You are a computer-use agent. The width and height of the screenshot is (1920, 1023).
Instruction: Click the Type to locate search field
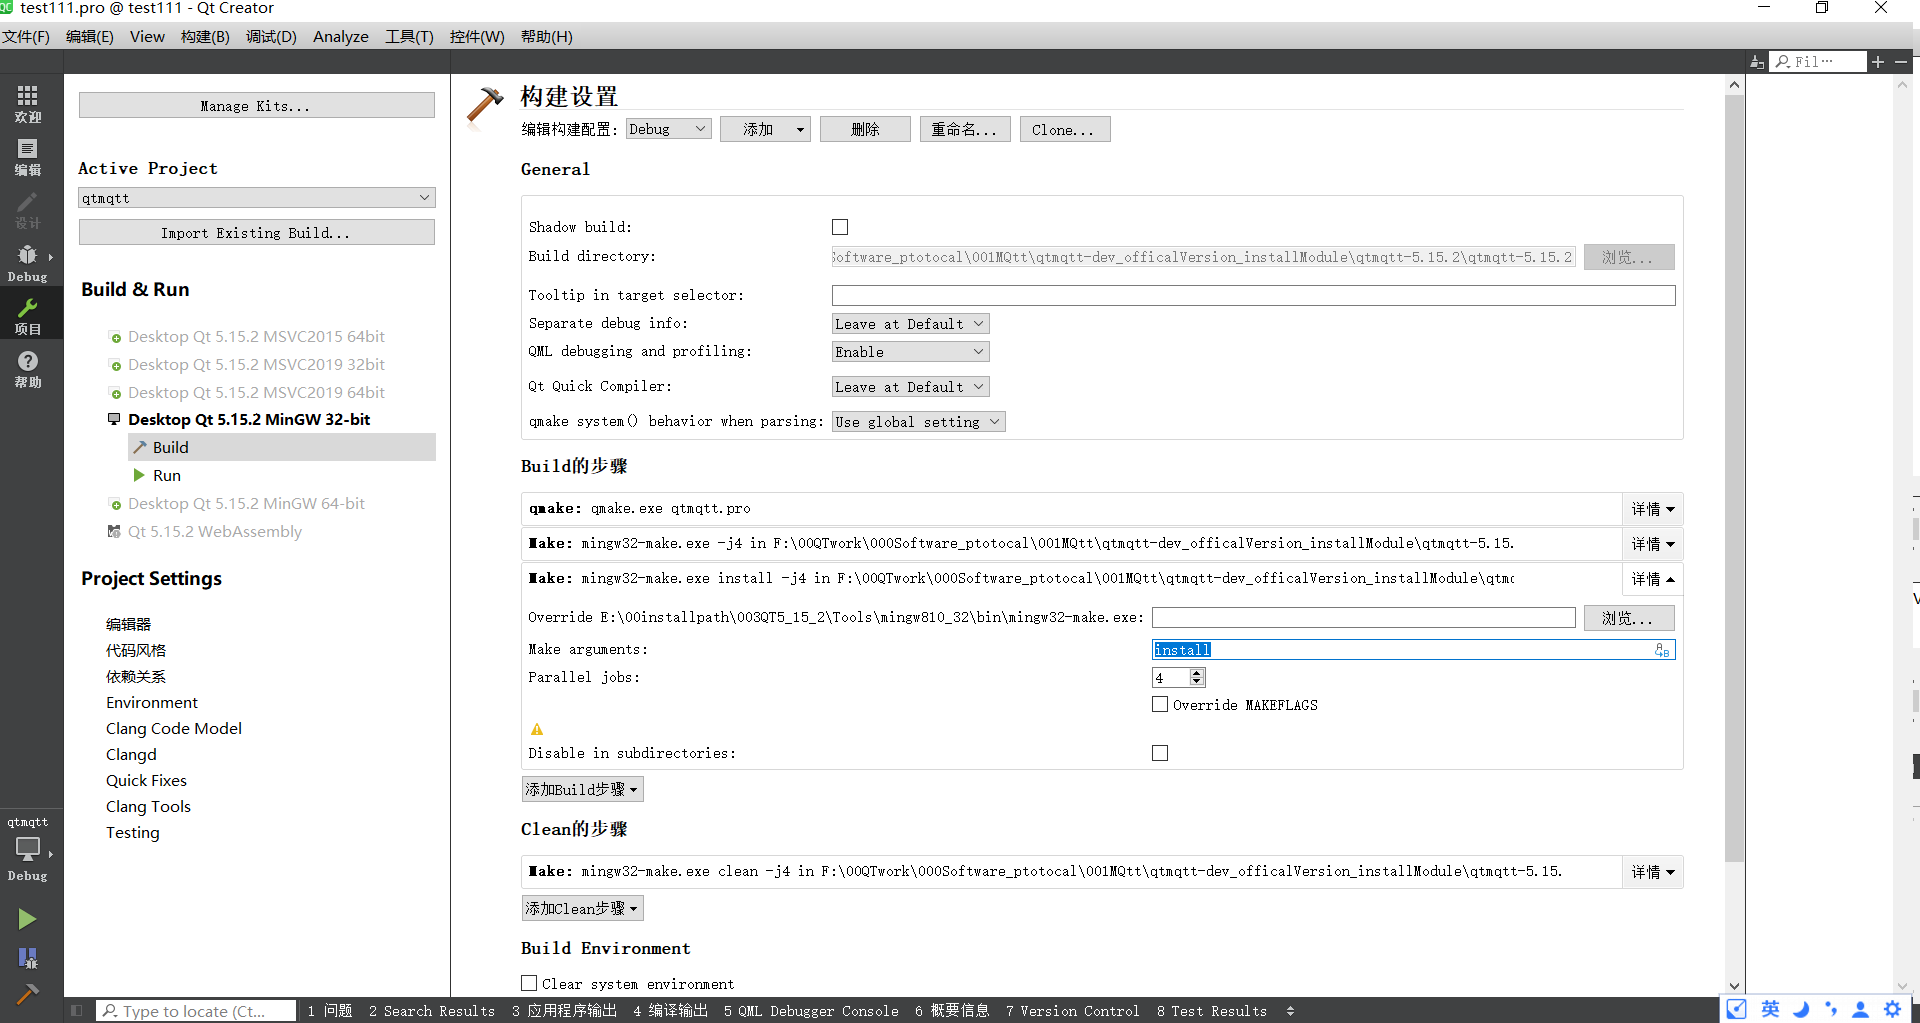pos(196,1010)
